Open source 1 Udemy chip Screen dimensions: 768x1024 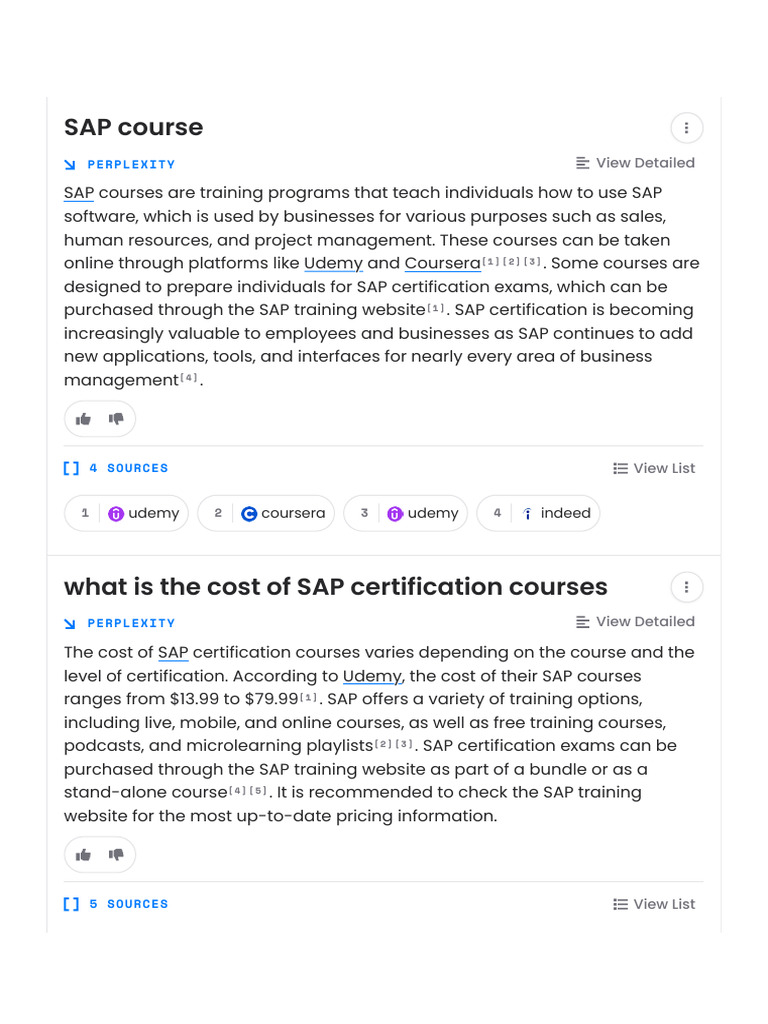click(127, 513)
